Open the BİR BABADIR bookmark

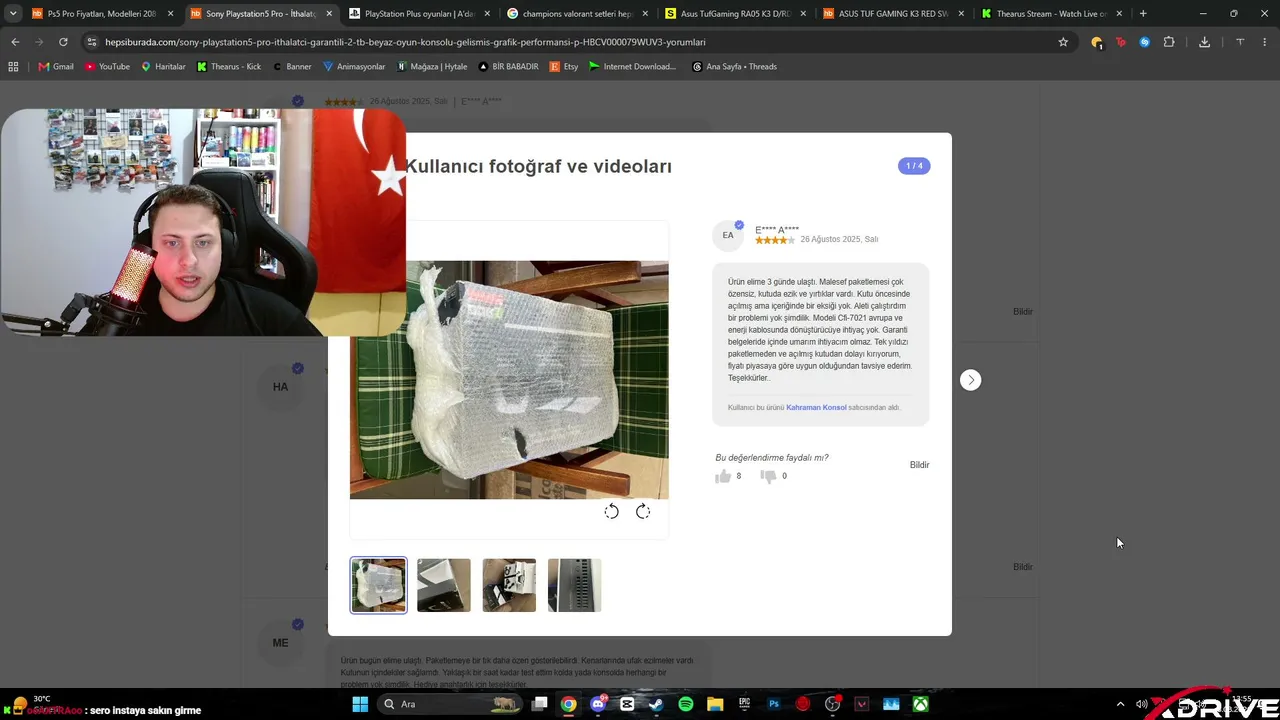[508, 66]
